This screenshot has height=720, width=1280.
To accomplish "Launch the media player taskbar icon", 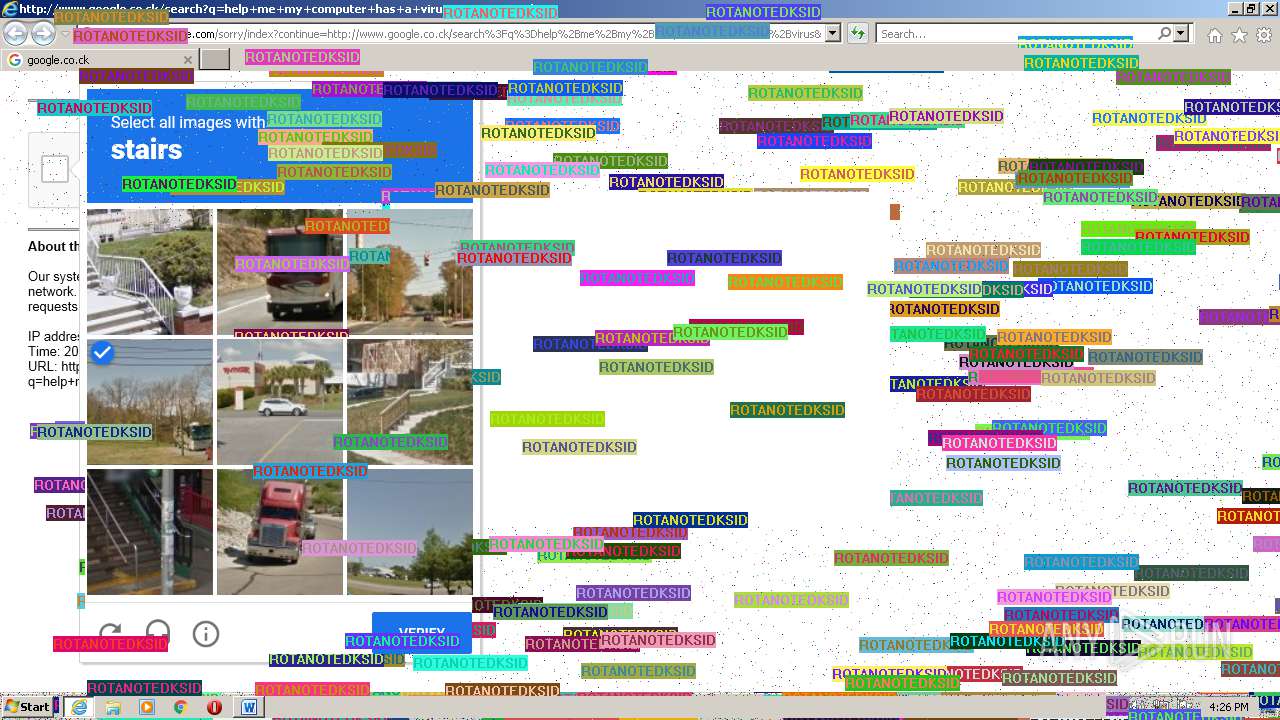I will [147, 707].
